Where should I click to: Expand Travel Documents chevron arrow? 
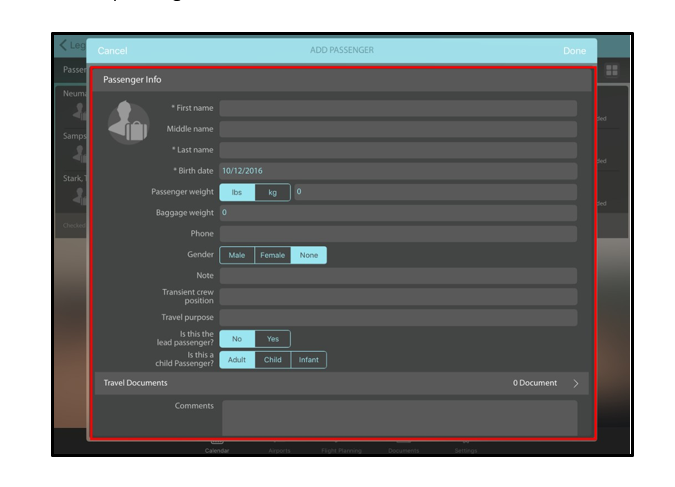click(576, 383)
